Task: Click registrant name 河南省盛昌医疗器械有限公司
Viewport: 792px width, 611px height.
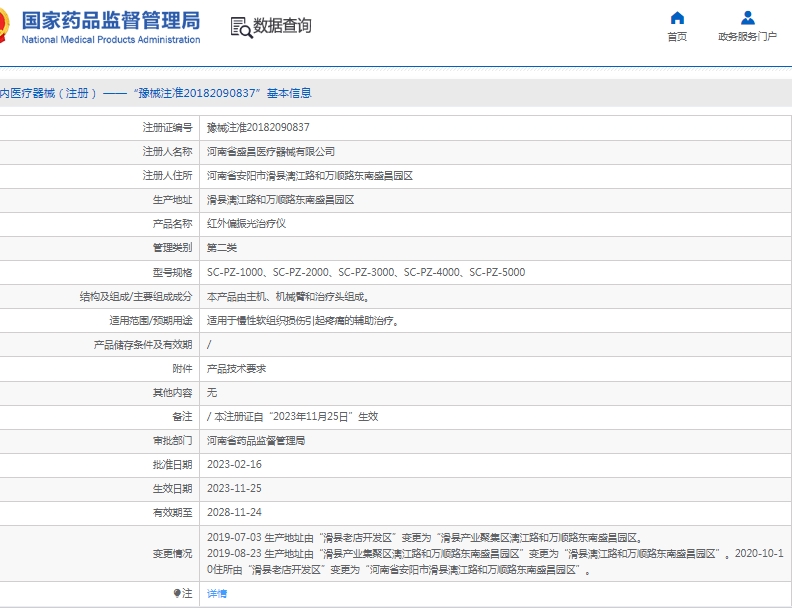Action: 271,151
